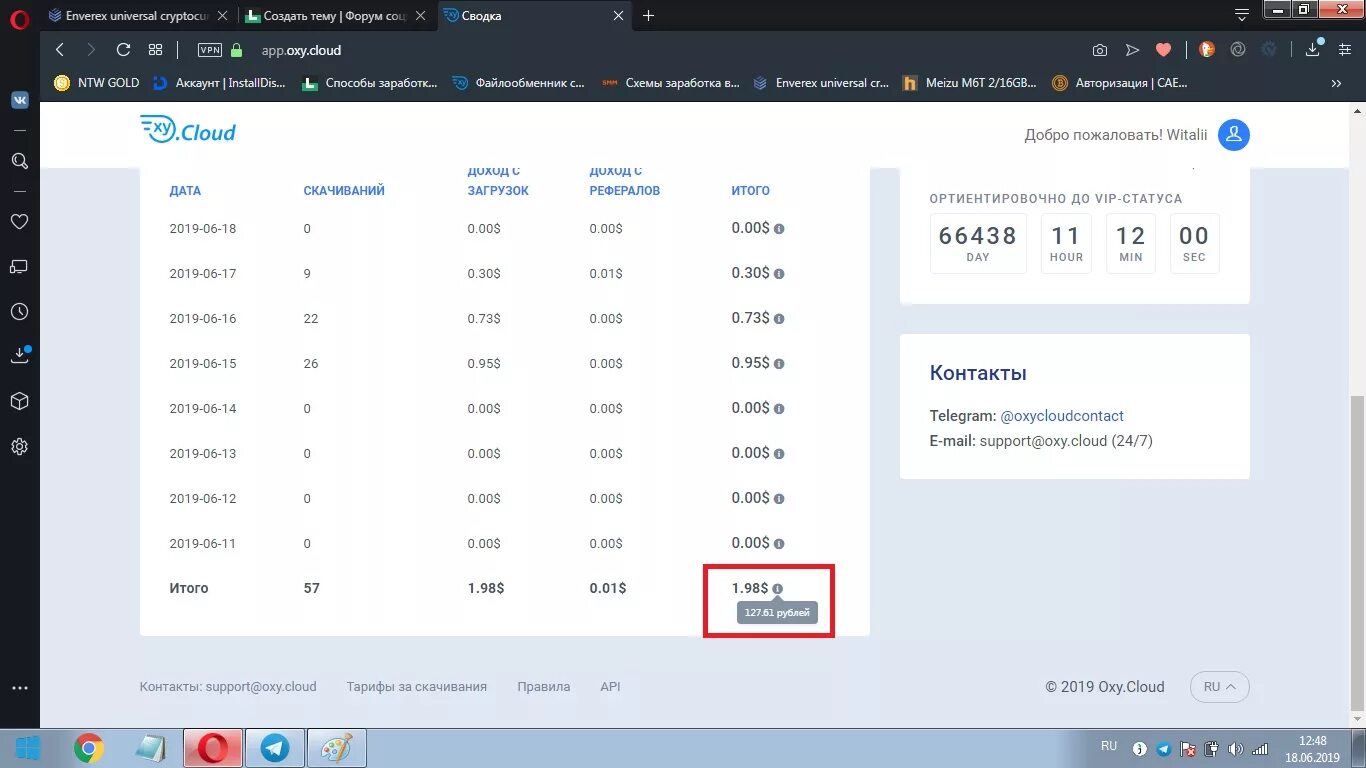Open extensions cube icon in sidebar
1366x768 pixels.
pyautogui.click(x=19, y=401)
